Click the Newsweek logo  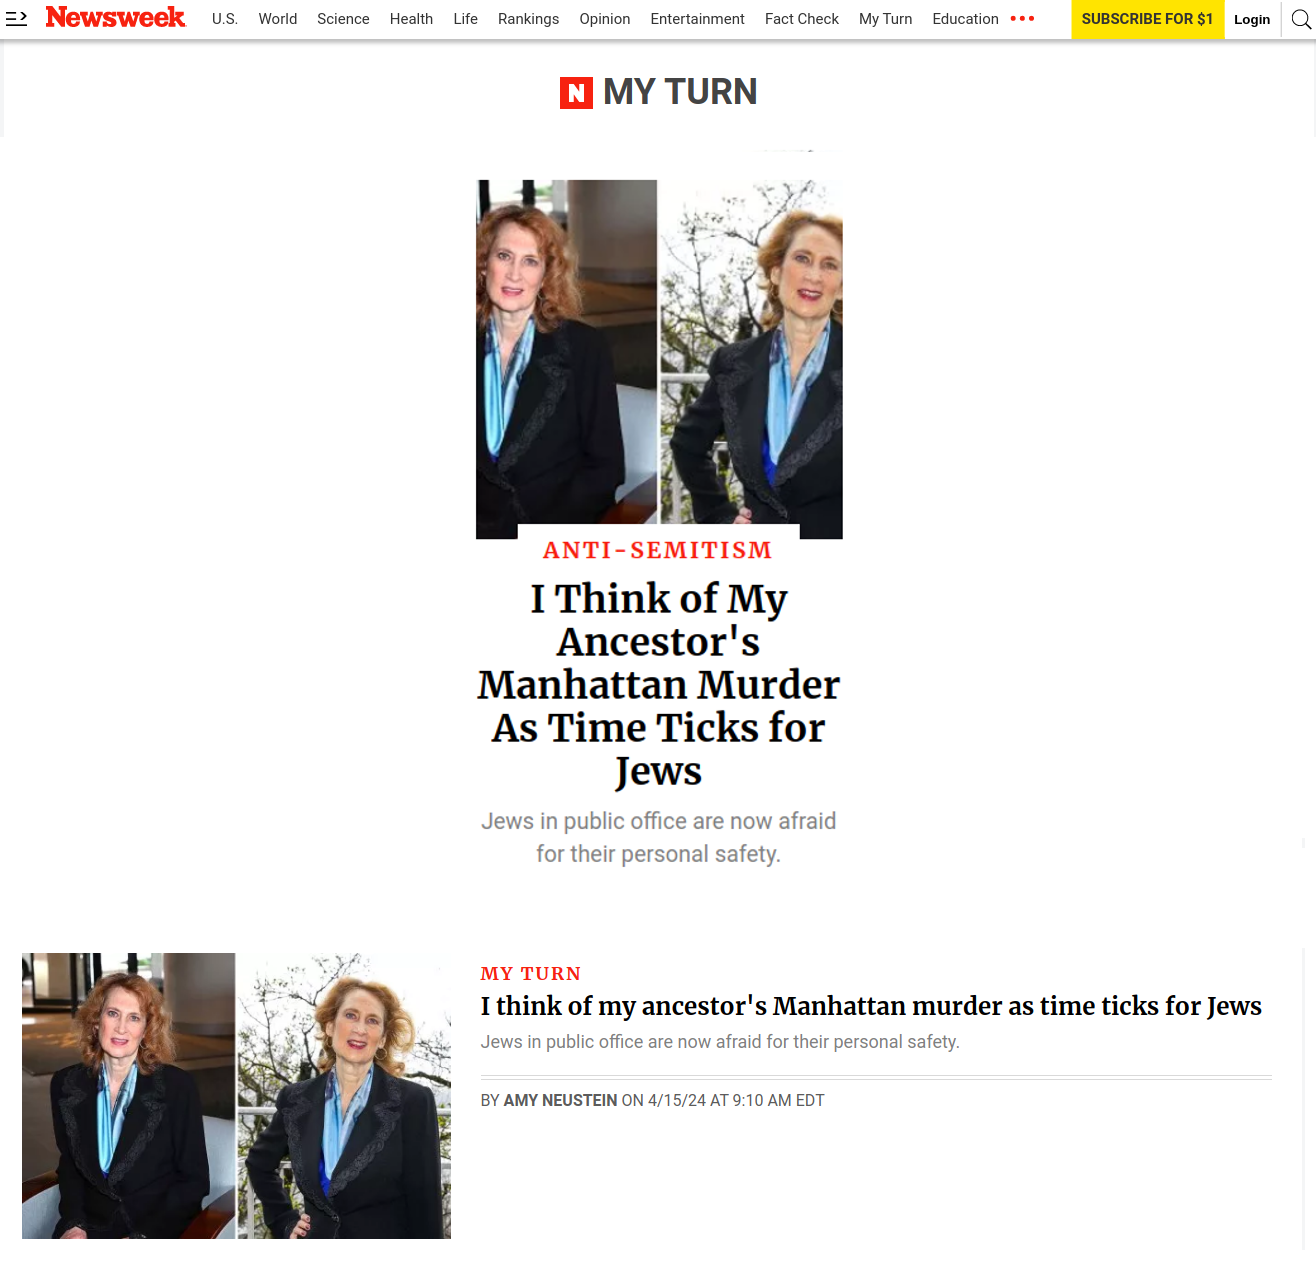click(x=115, y=18)
